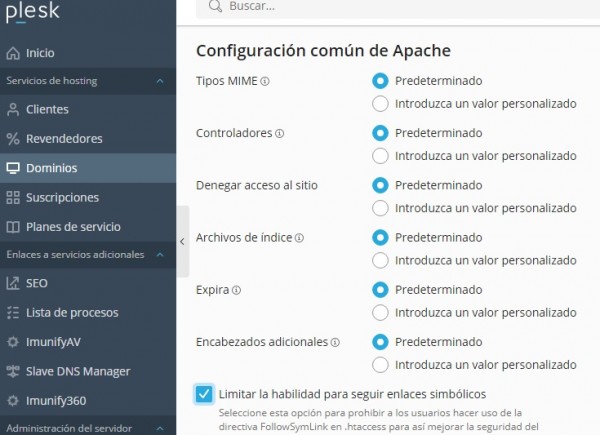Select custom value radio for Expira
600x435 pixels.
[x=380, y=313]
